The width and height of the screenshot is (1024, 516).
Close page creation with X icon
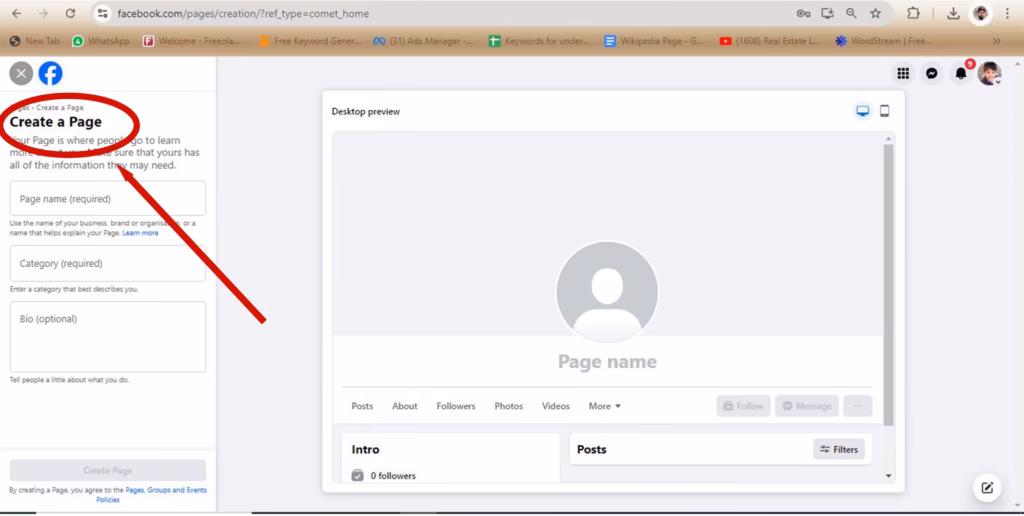21,73
